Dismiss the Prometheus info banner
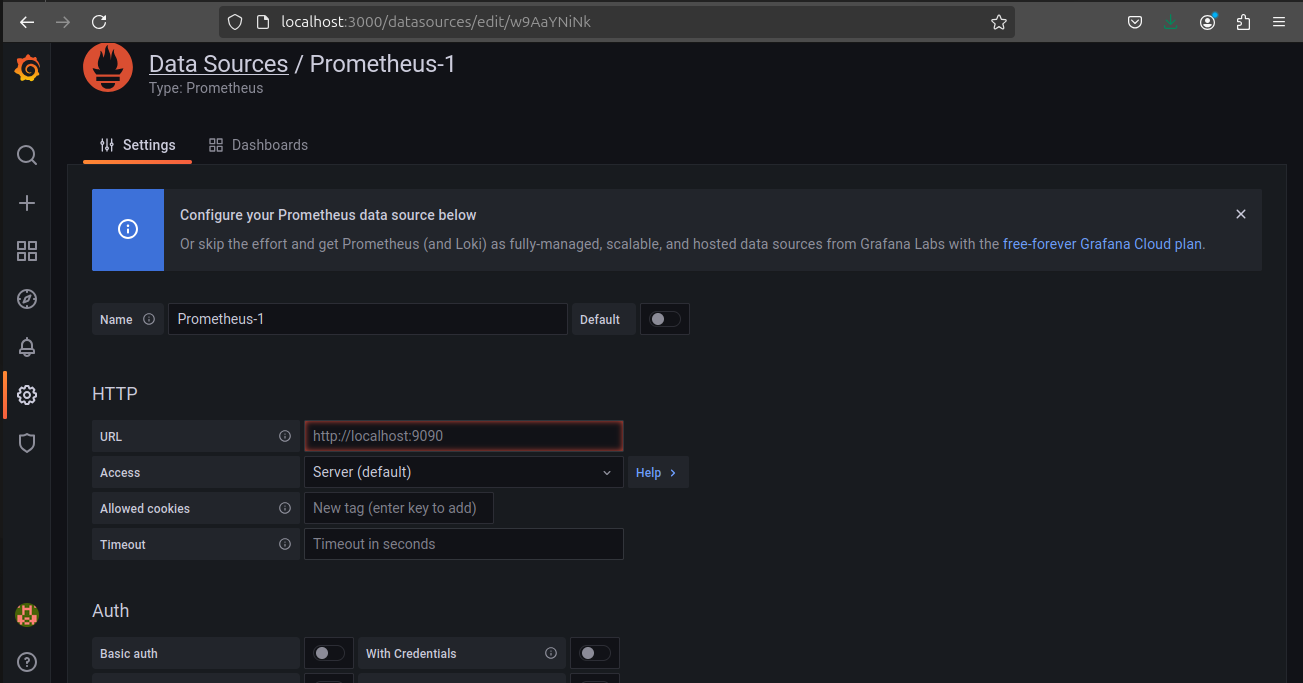Screen dimensions: 1303x683 pos(1241,214)
